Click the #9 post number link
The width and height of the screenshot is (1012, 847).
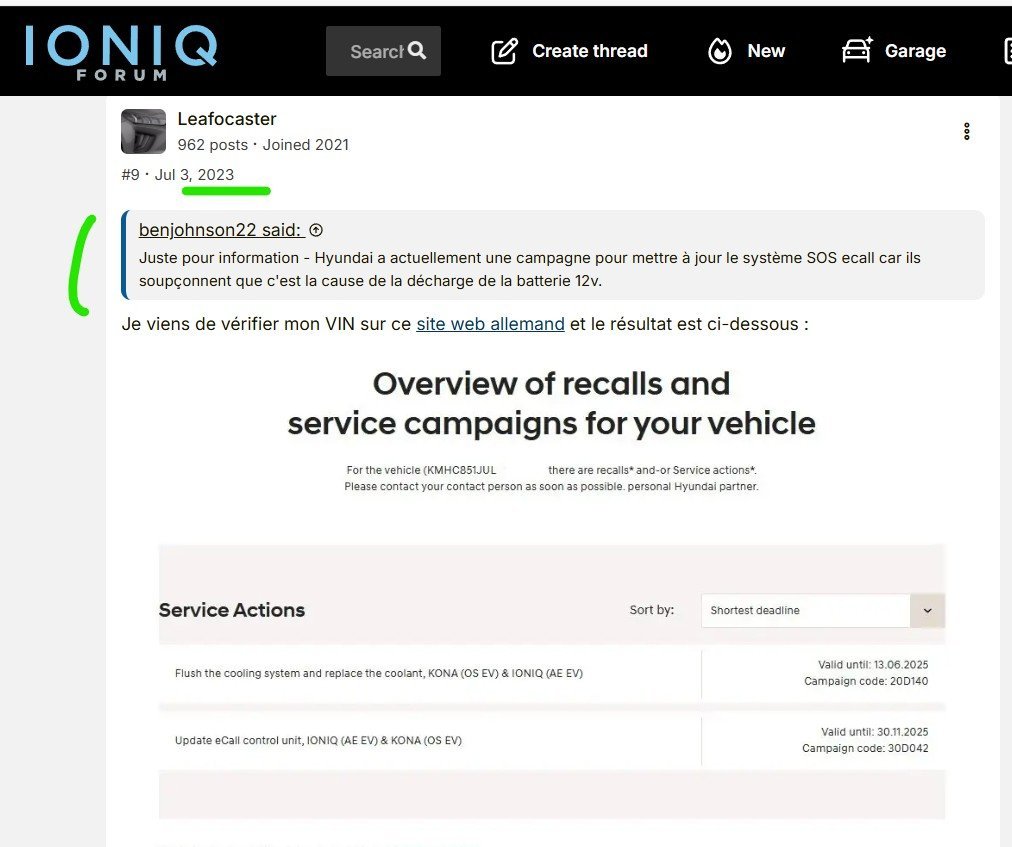click(130, 175)
